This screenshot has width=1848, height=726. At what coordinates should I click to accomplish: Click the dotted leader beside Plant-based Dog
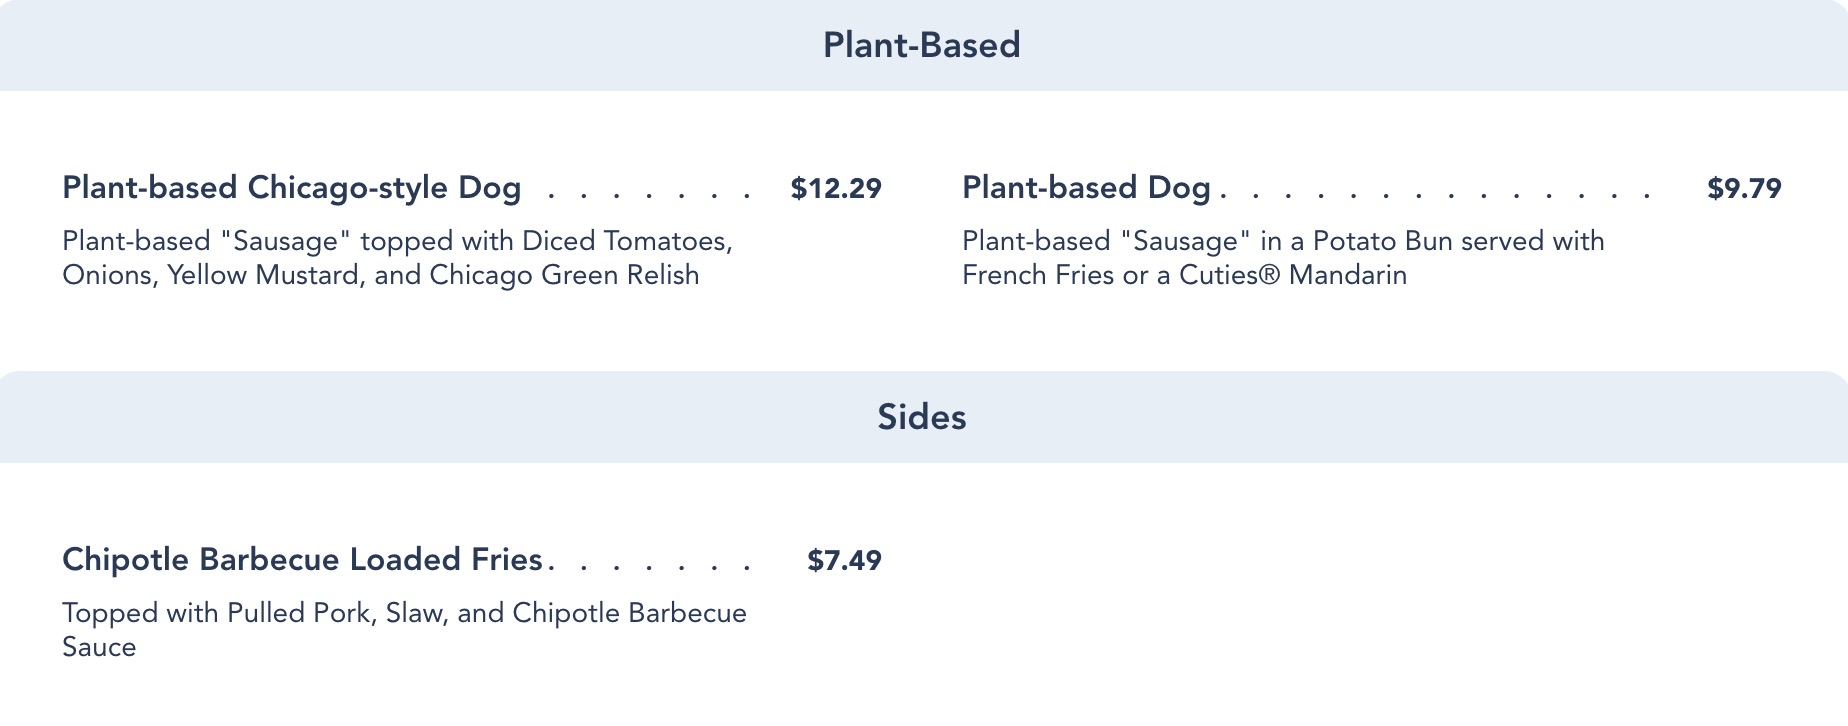(1435, 194)
